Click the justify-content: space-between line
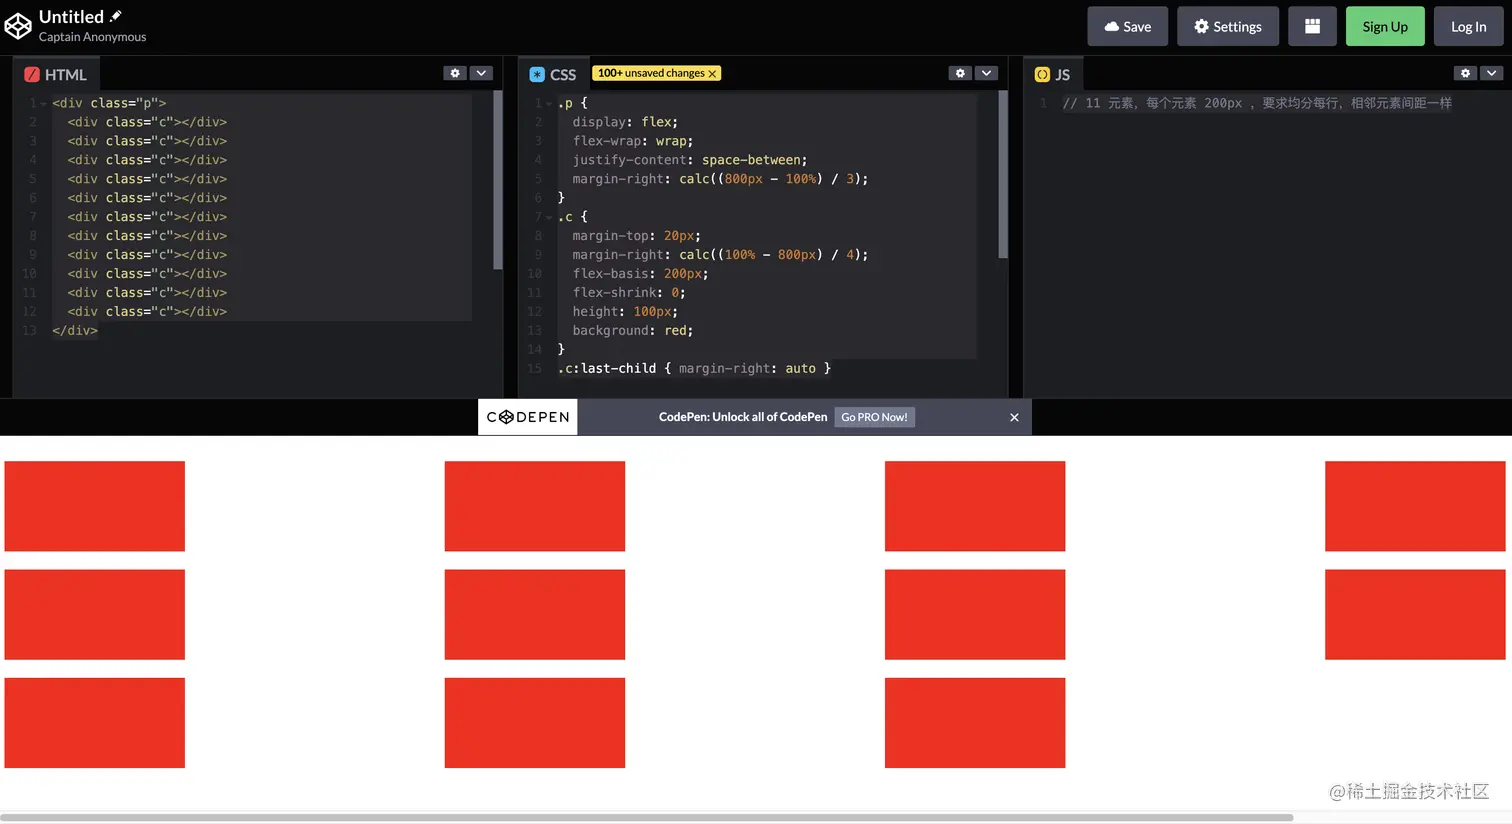 tap(689, 160)
